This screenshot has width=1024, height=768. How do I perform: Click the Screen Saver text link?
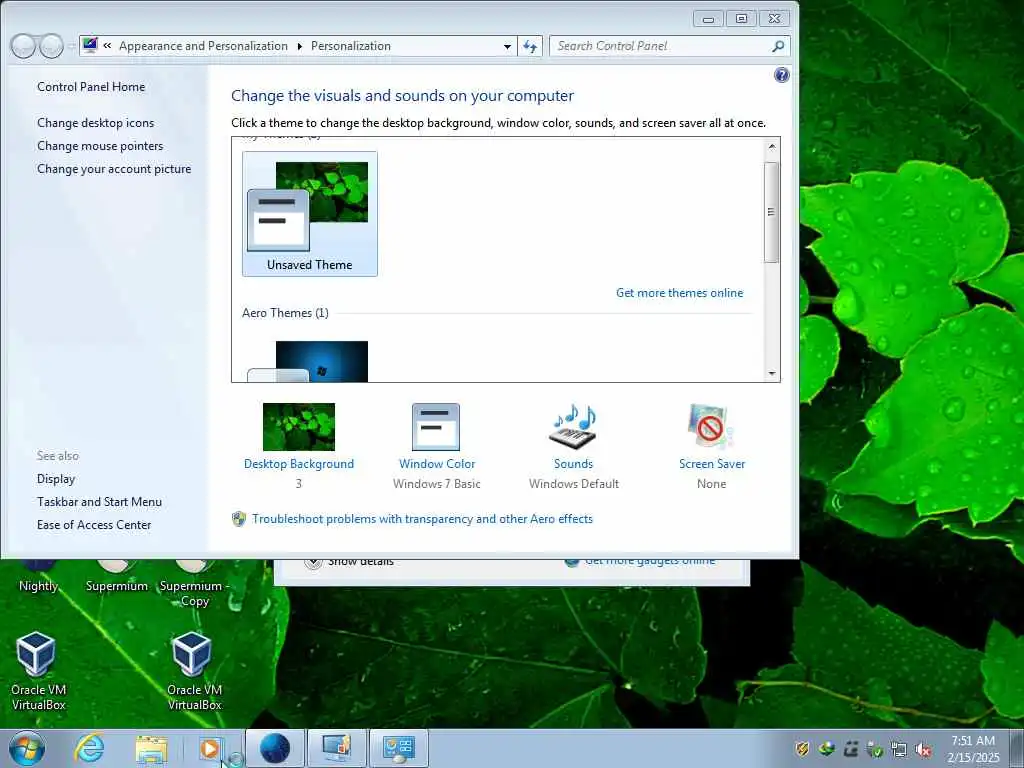click(x=712, y=464)
